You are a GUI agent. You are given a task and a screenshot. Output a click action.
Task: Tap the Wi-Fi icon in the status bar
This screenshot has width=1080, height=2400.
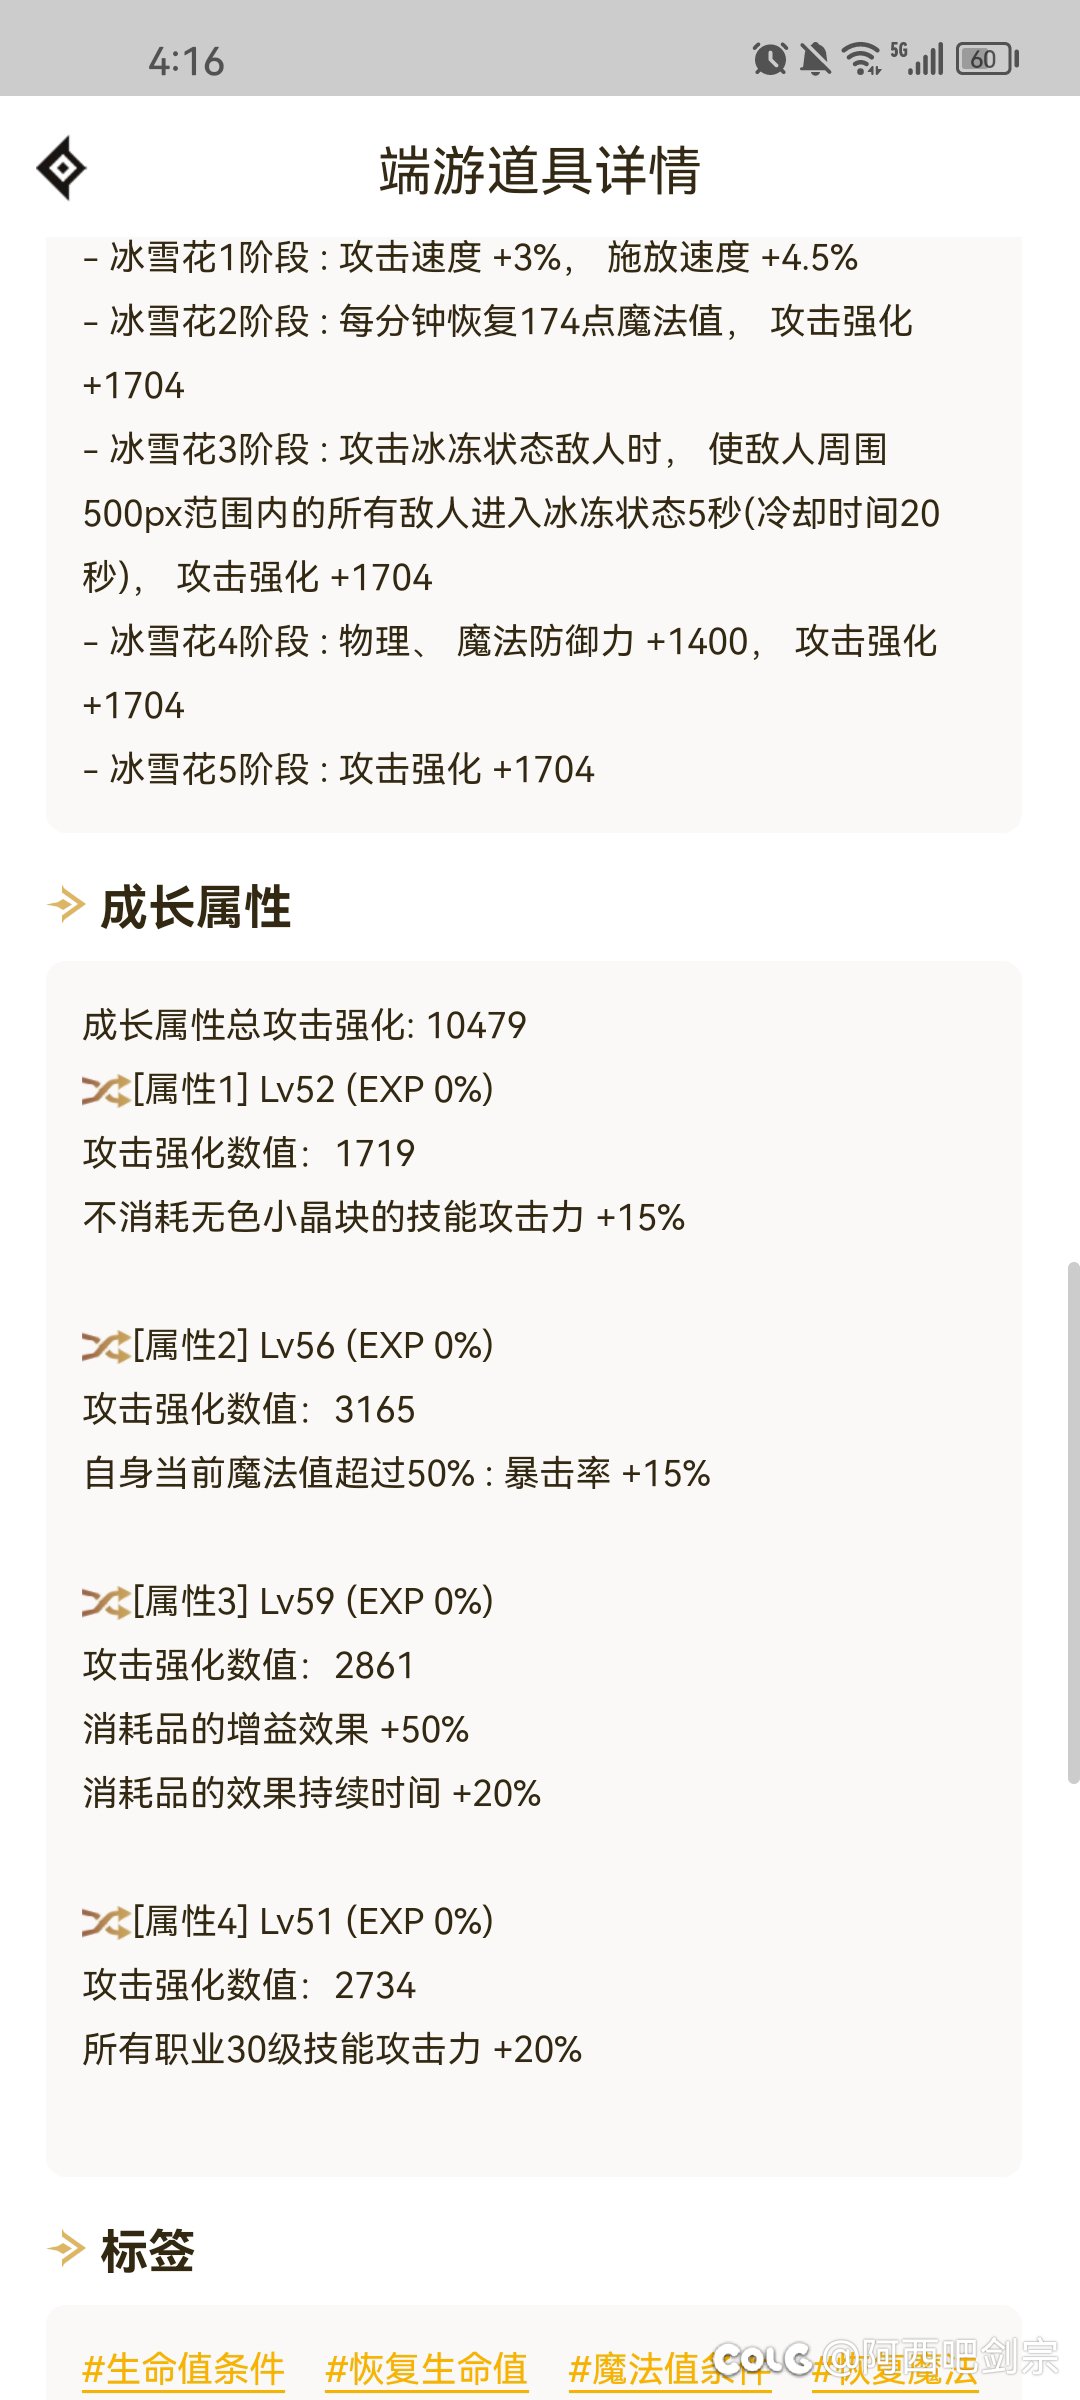[861, 58]
